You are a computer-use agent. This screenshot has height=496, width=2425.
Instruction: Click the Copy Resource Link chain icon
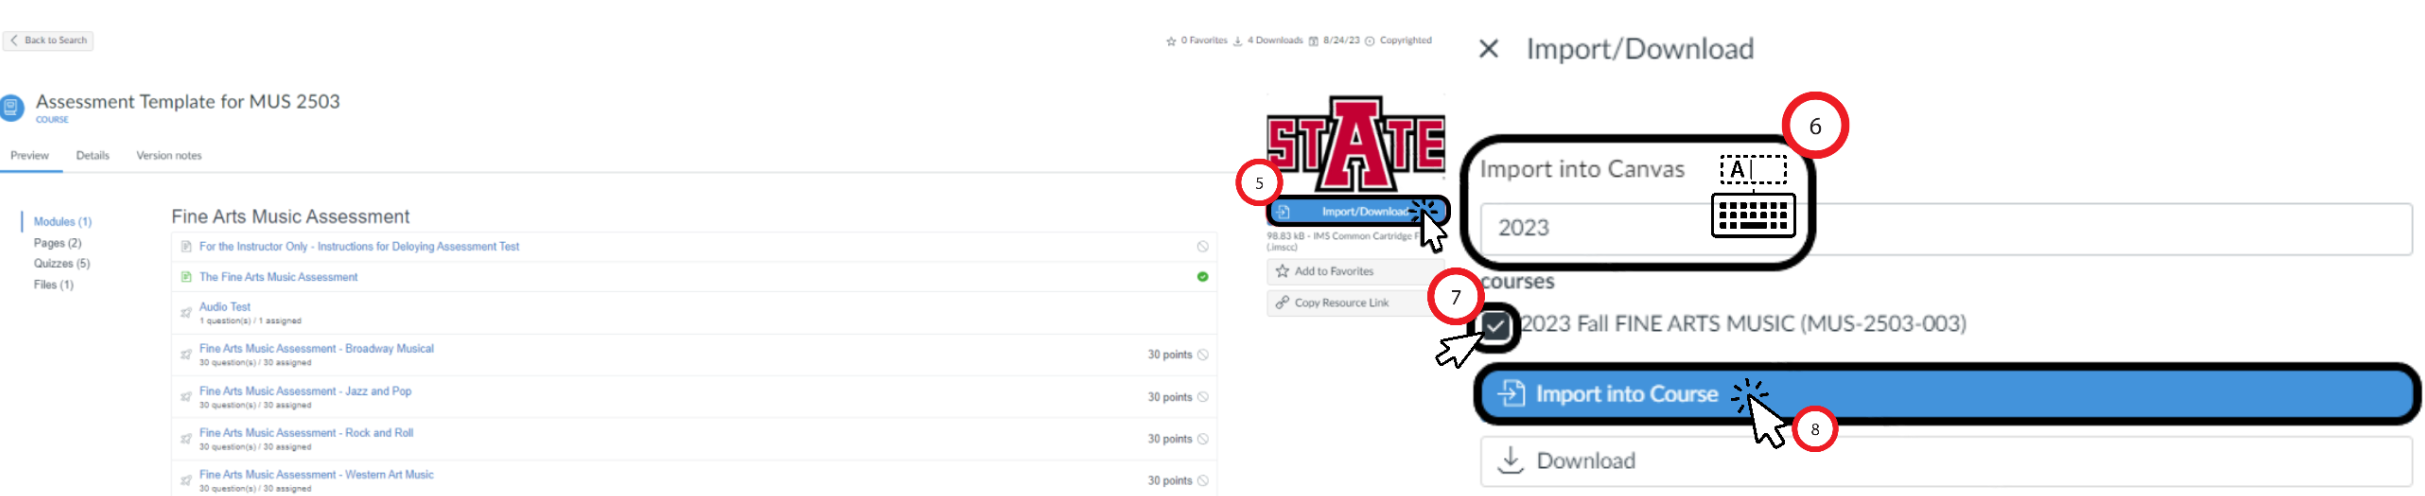click(x=1282, y=302)
